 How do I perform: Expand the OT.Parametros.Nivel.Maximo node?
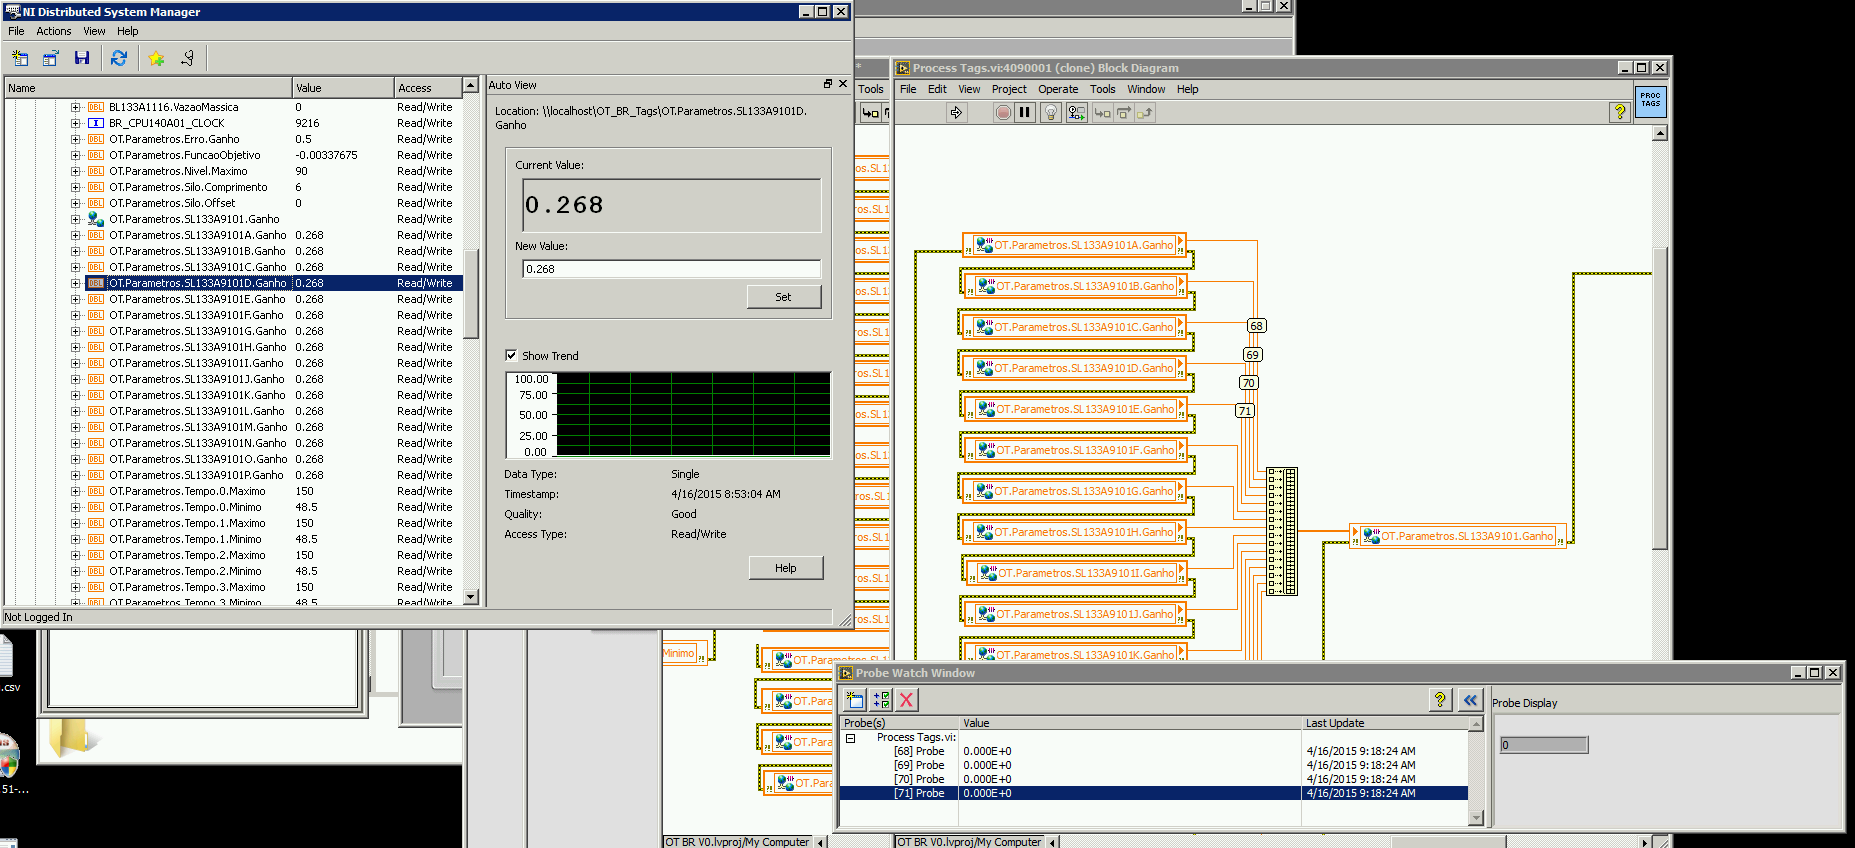75,171
